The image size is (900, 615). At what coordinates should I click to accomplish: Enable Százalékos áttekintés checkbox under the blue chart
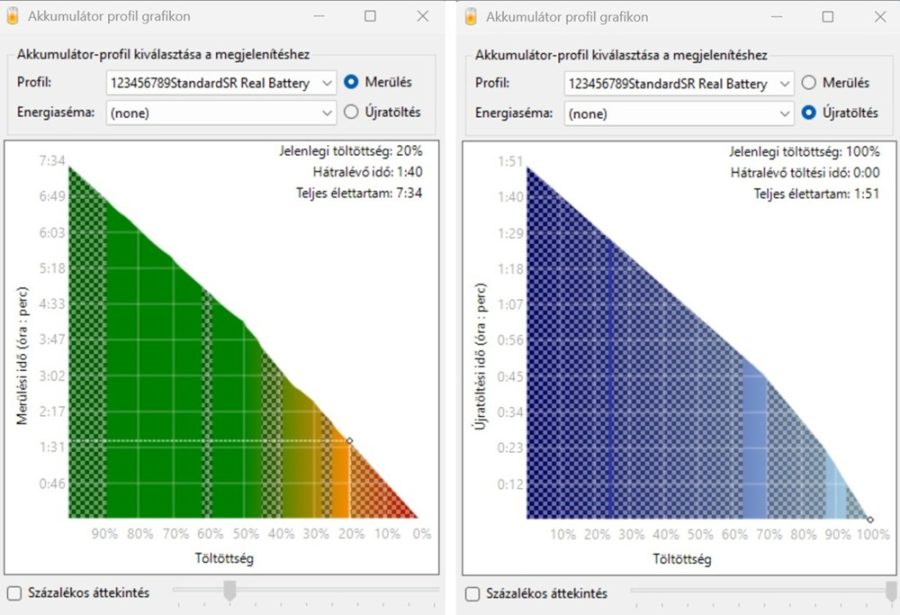coord(471,593)
